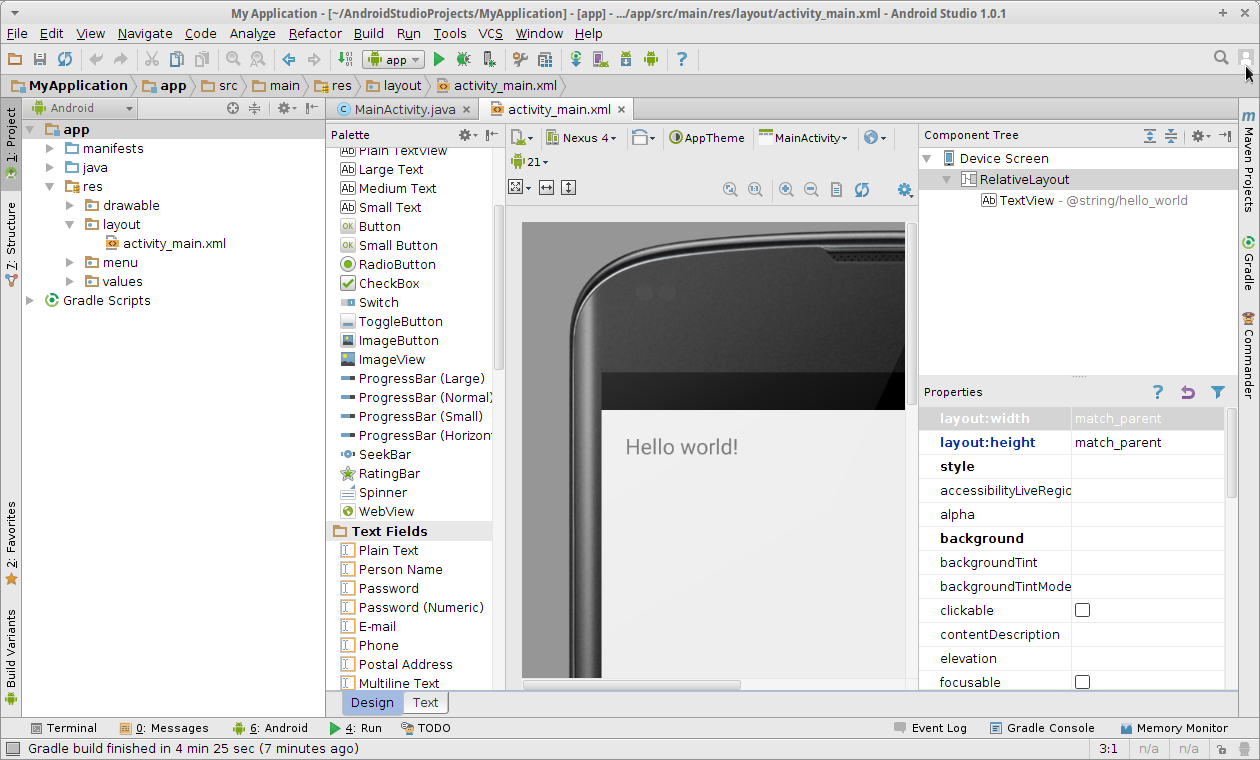Open the locale globe dropdown

coord(875,138)
